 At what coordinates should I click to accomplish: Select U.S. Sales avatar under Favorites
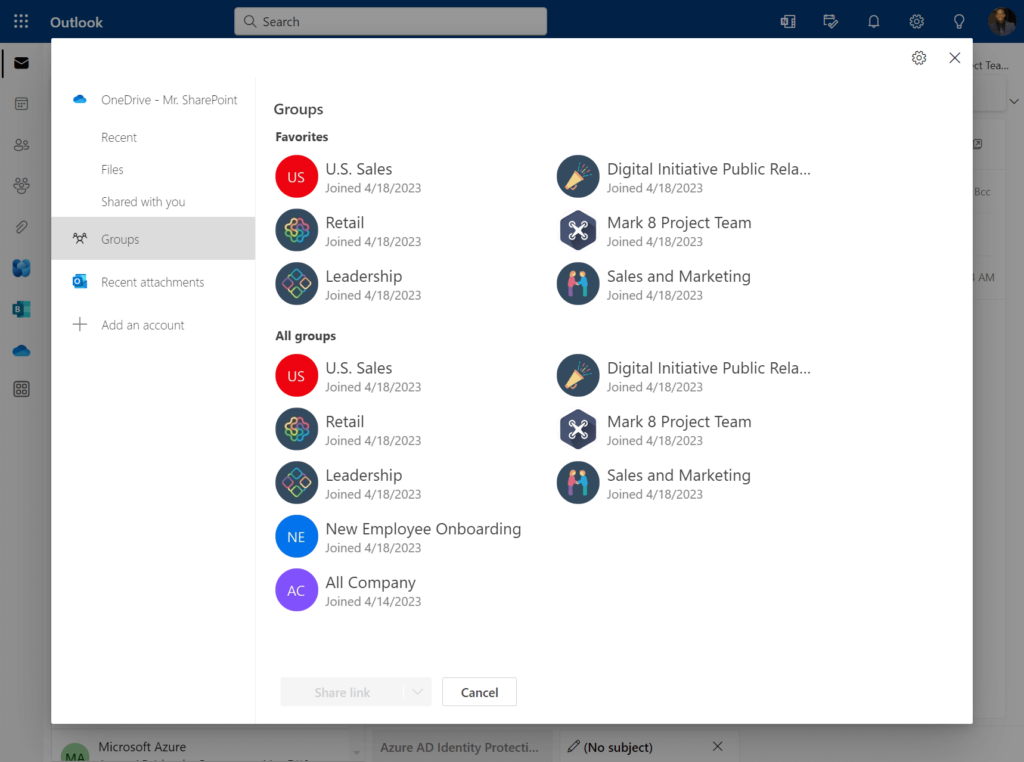point(296,176)
